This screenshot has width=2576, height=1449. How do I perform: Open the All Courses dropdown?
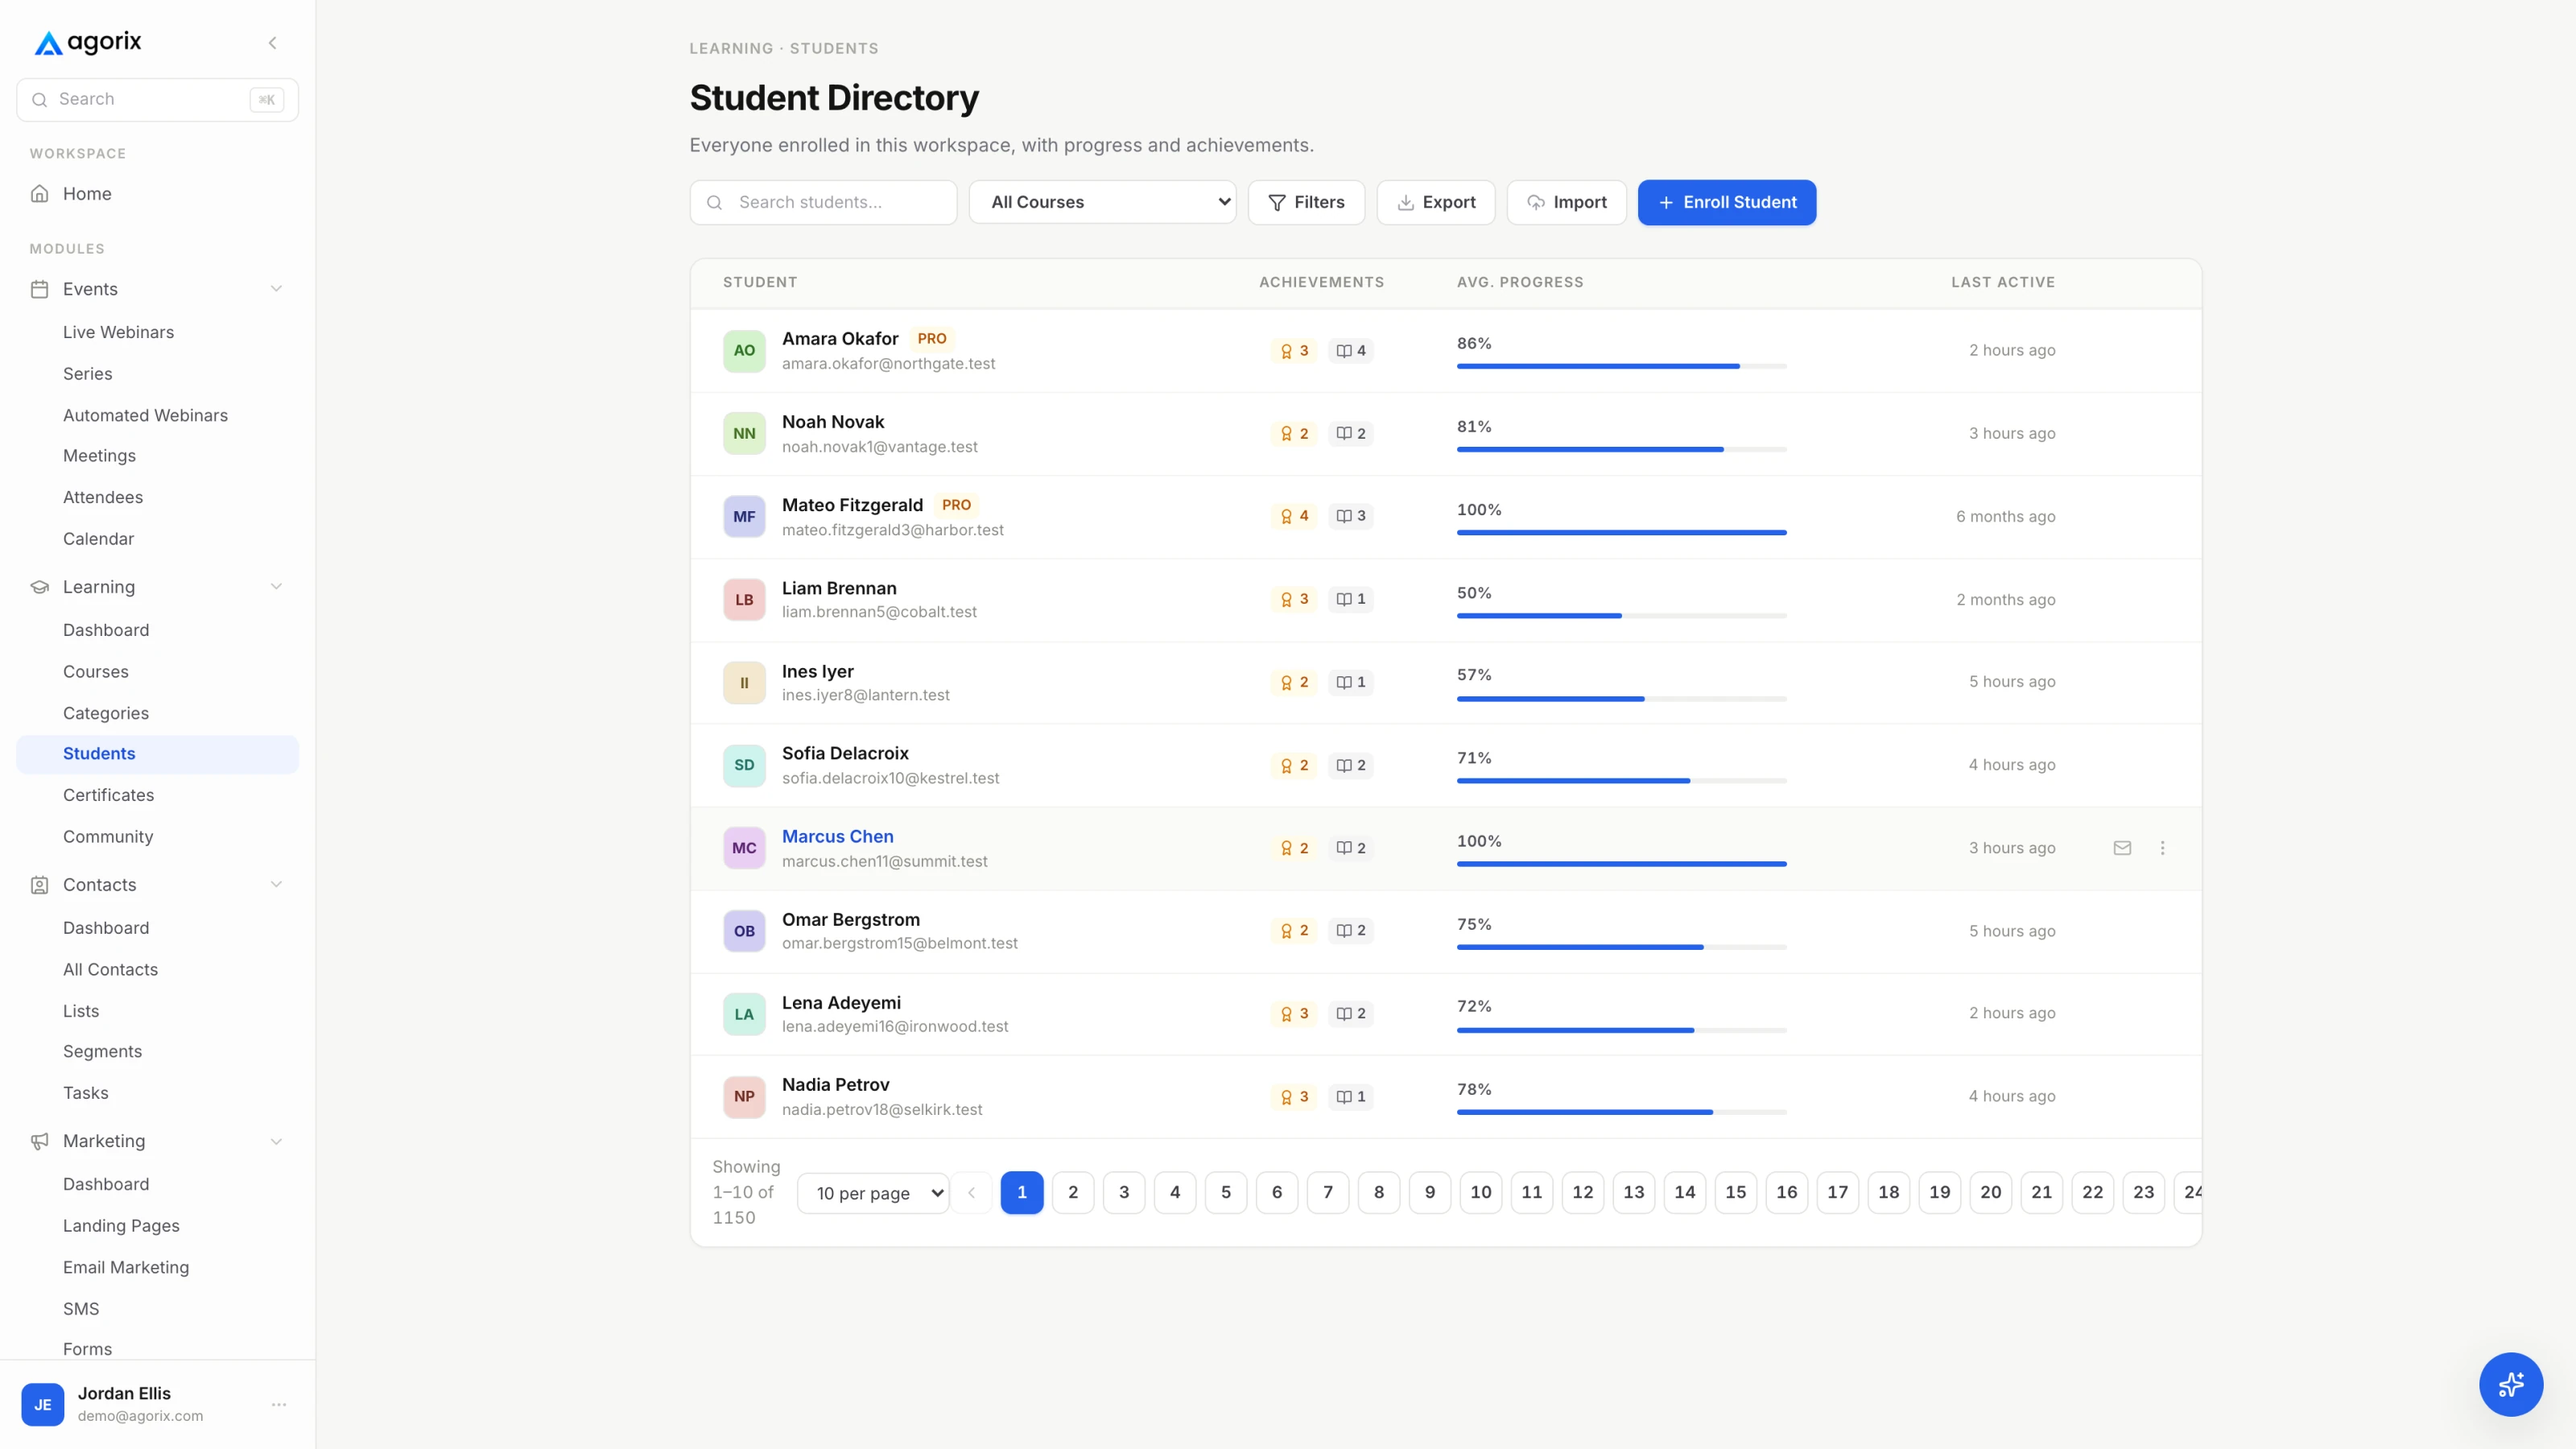(1102, 202)
